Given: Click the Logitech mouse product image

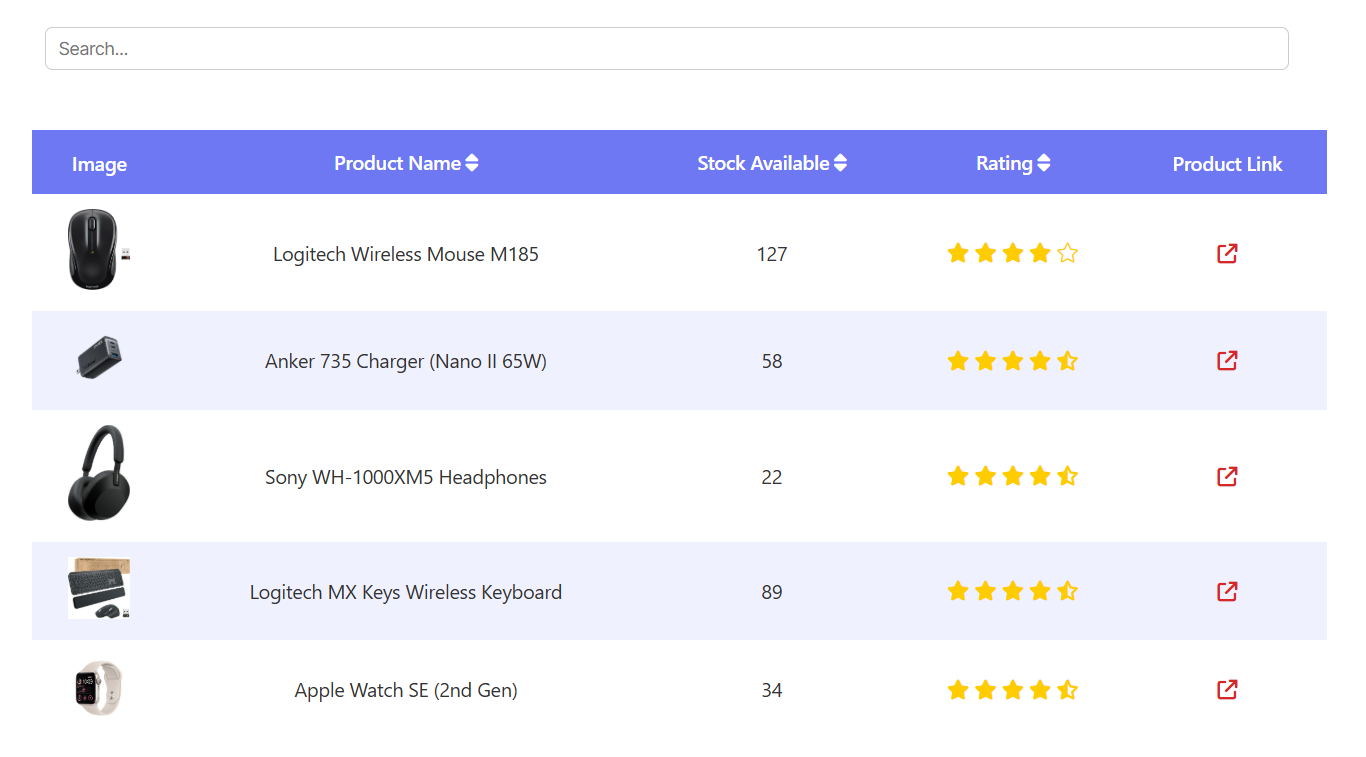Looking at the screenshot, I should coord(98,250).
